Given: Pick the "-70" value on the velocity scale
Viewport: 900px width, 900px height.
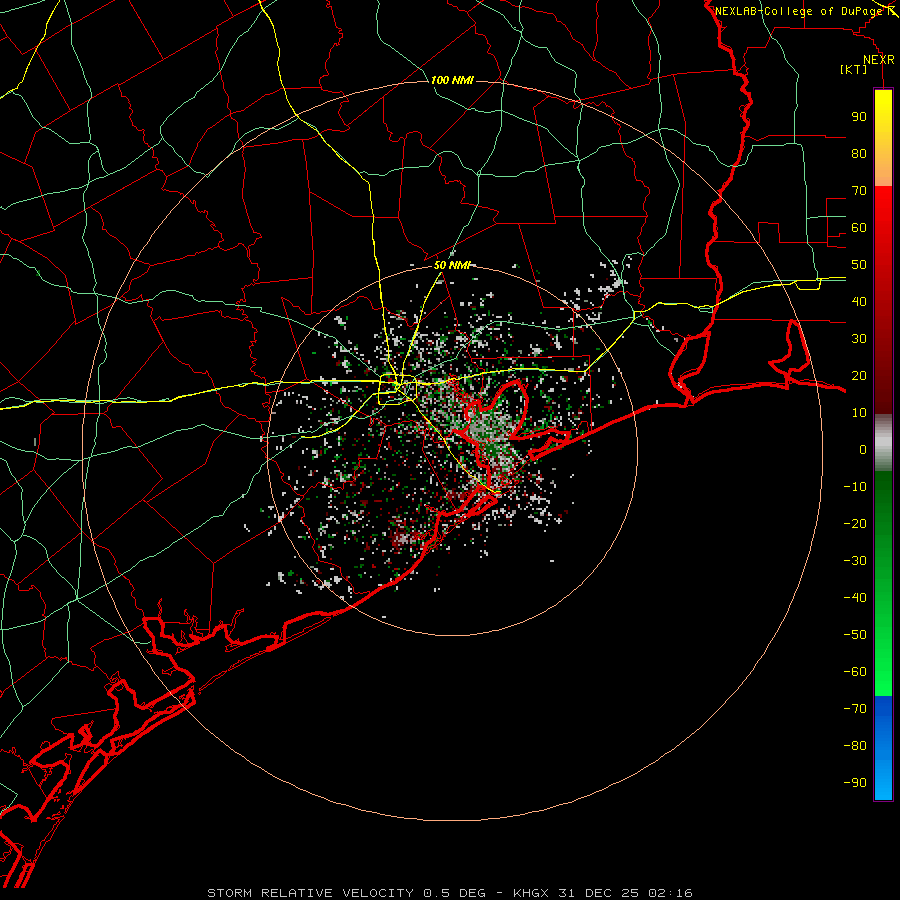Looking at the screenshot, I should [x=855, y=709].
